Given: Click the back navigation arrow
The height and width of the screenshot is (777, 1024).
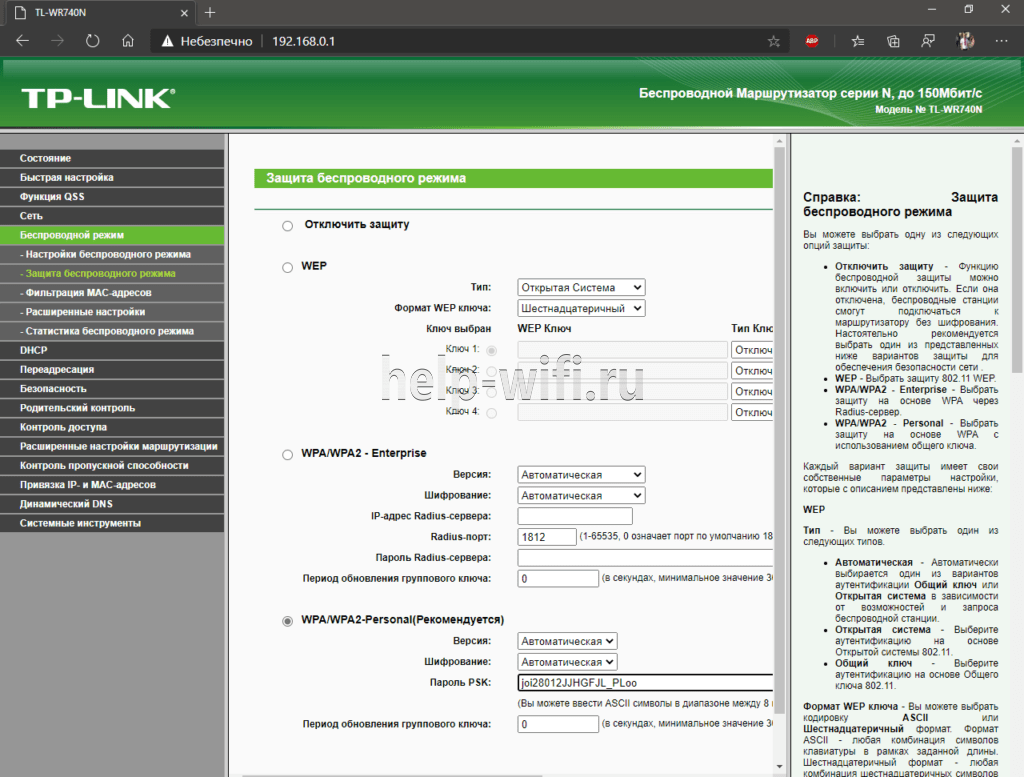Looking at the screenshot, I should [23, 42].
